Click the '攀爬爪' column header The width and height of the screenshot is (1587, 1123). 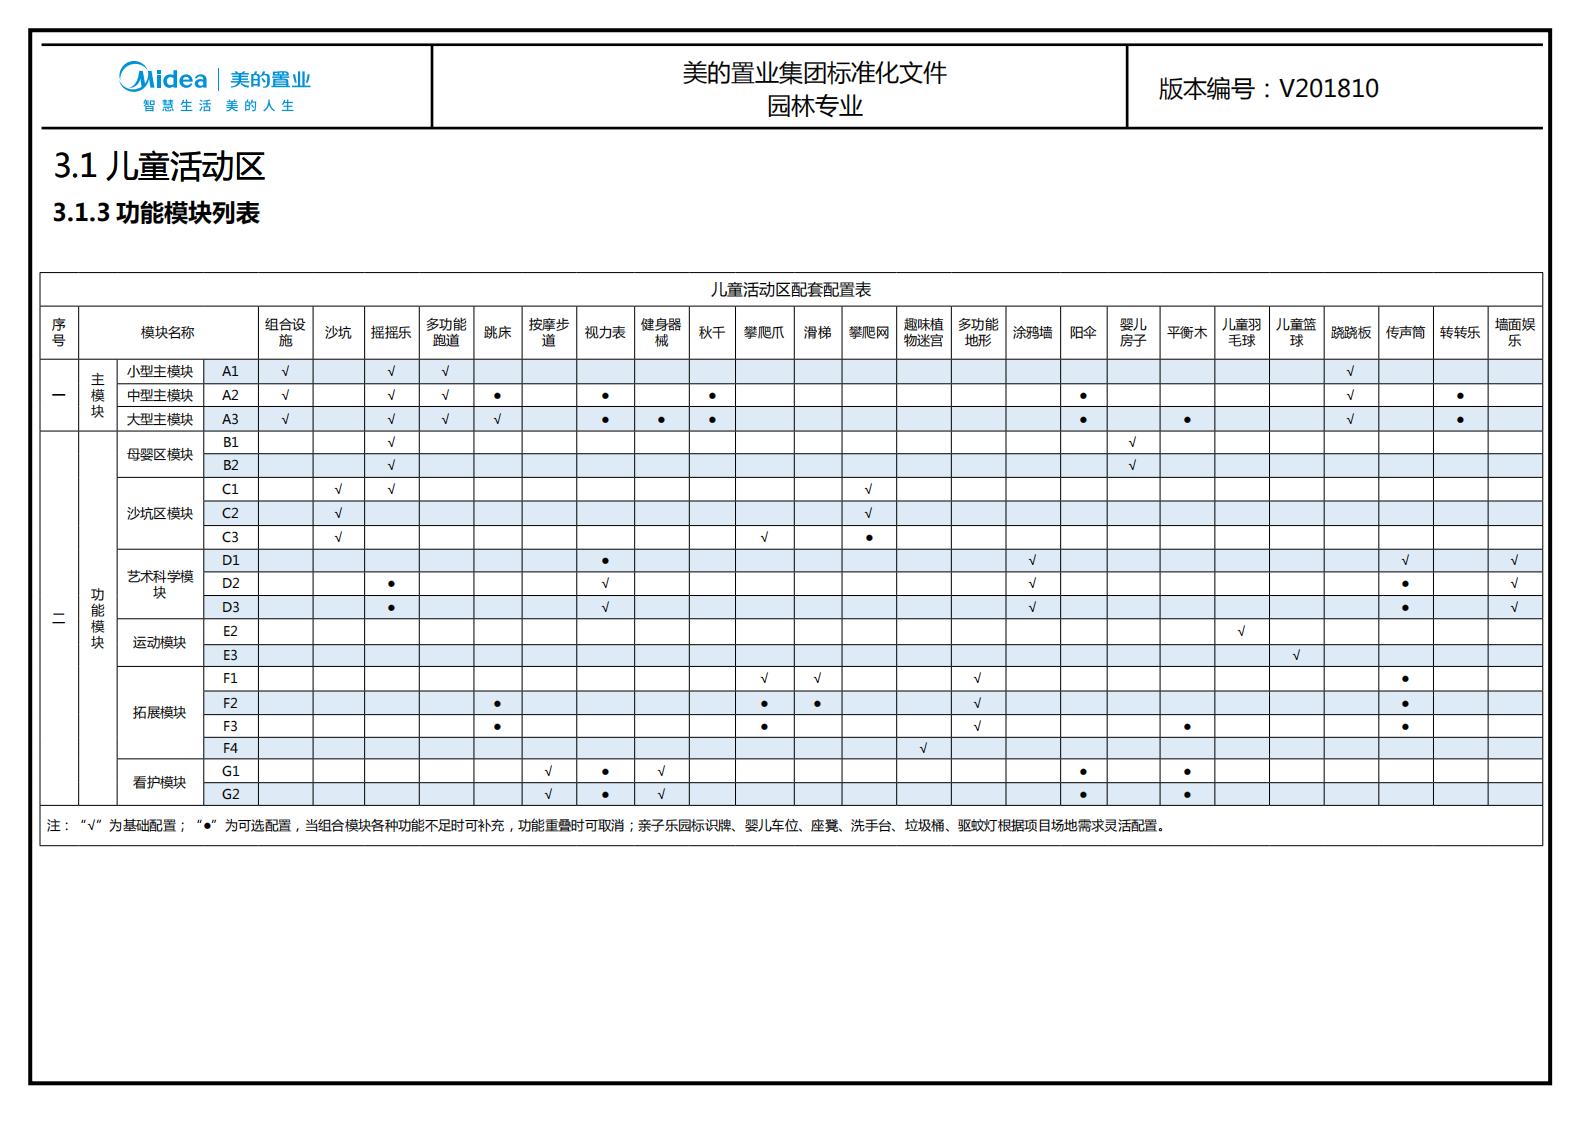pyautogui.click(x=764, y=332)
